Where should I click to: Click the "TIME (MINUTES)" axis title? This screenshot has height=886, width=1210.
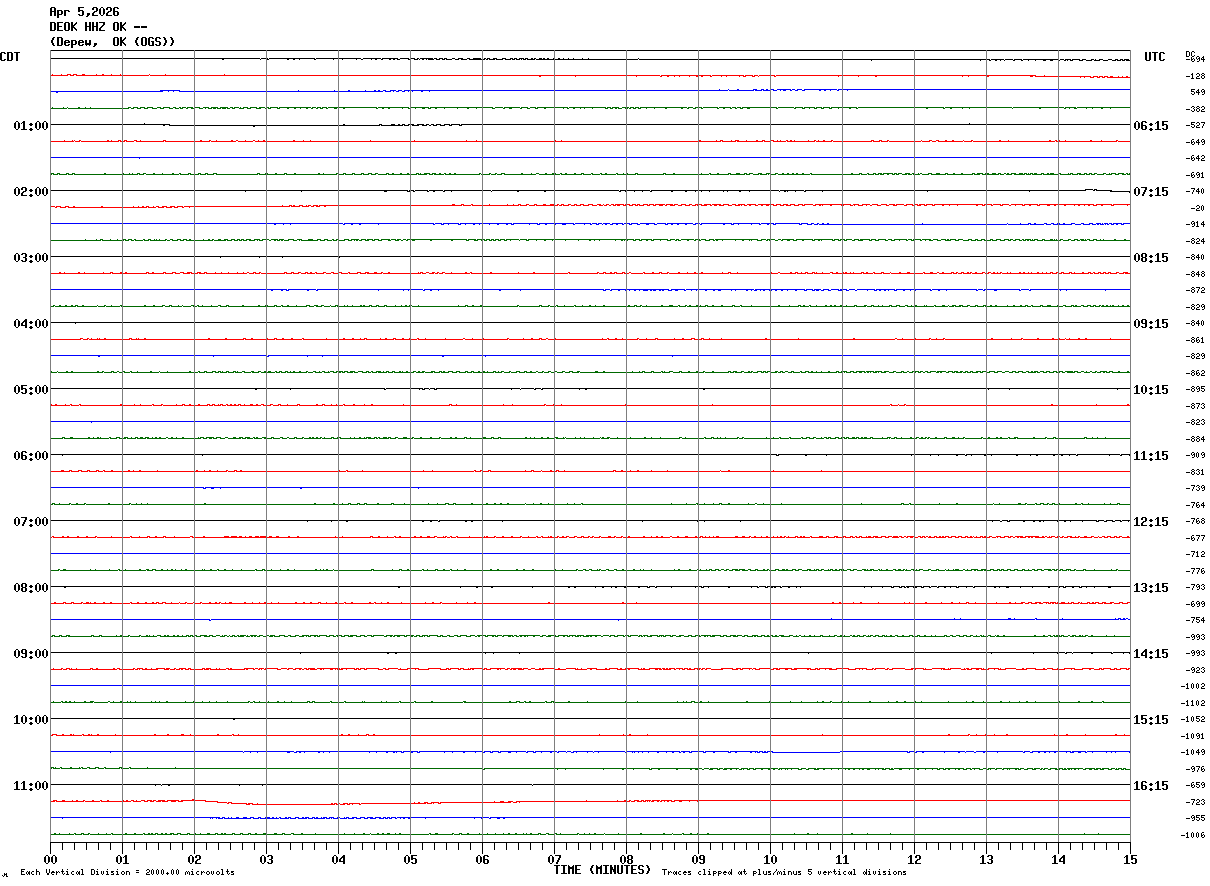click(602, 870)
